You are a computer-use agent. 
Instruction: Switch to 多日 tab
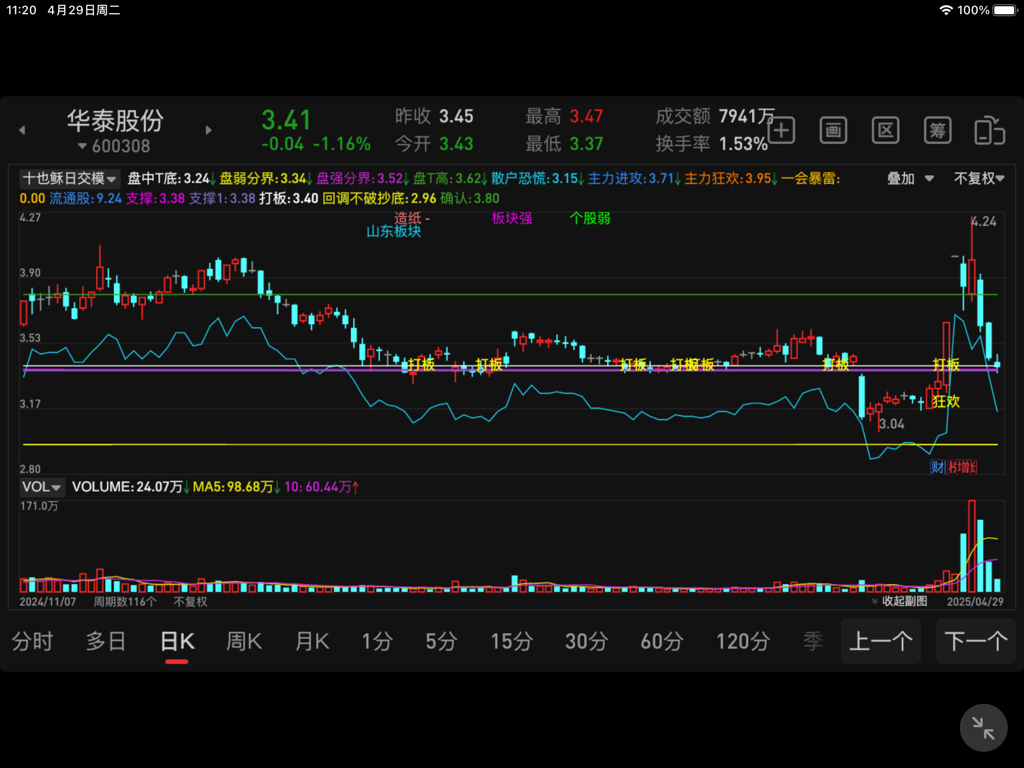106,641
